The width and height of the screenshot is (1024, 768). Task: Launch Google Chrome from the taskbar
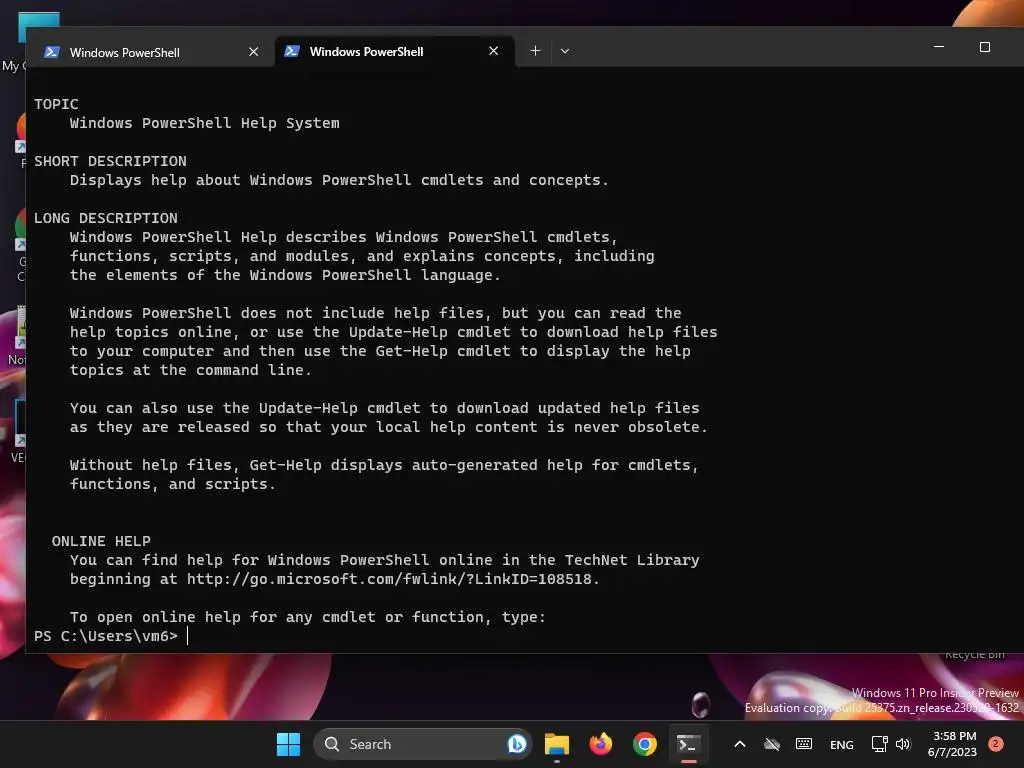click(x=645, y=744)
